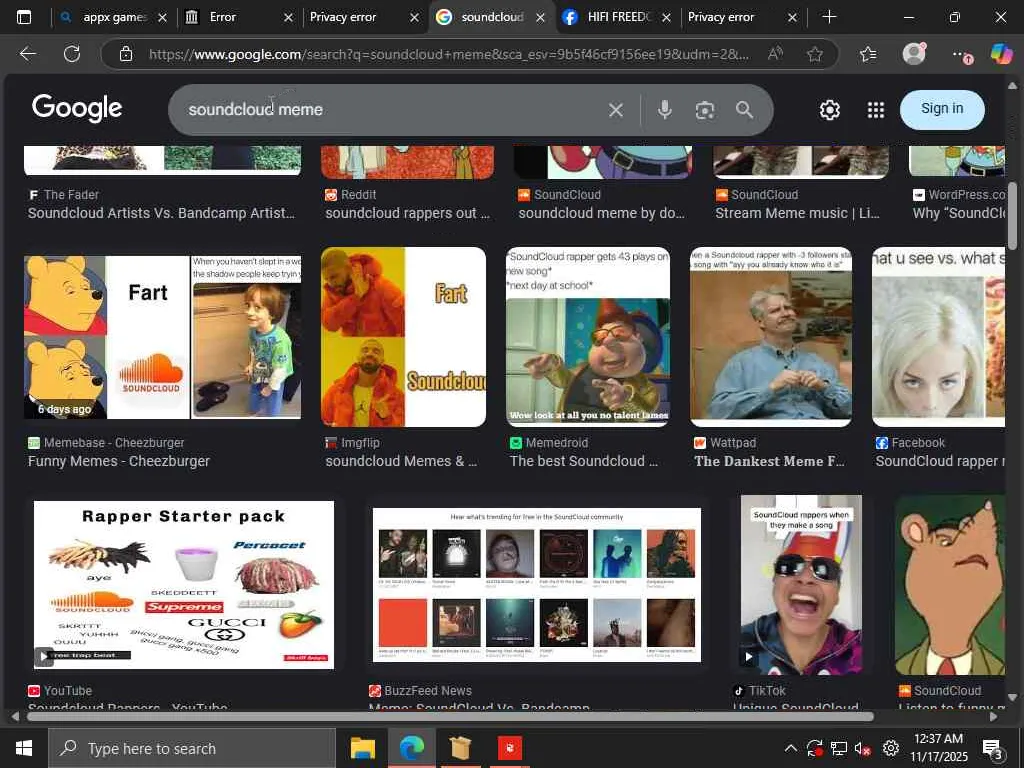Open notification center icon

point(993,749)
